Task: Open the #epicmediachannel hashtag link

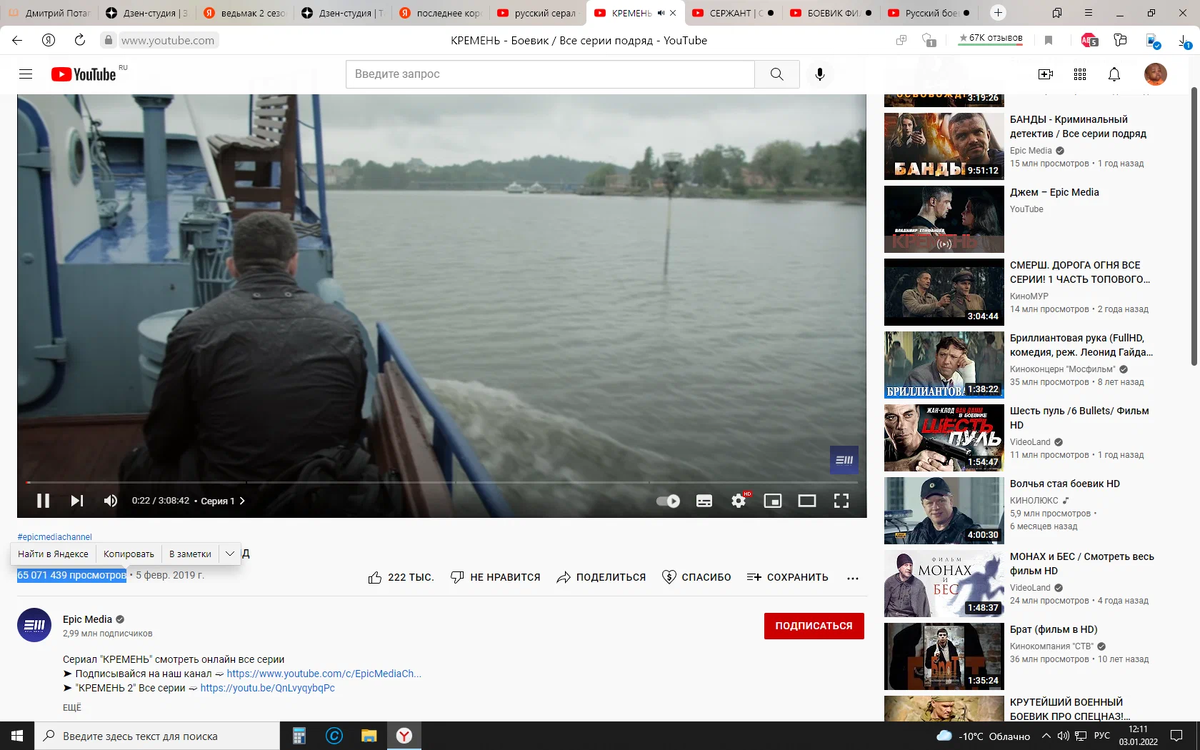Action: pos(54,537)
